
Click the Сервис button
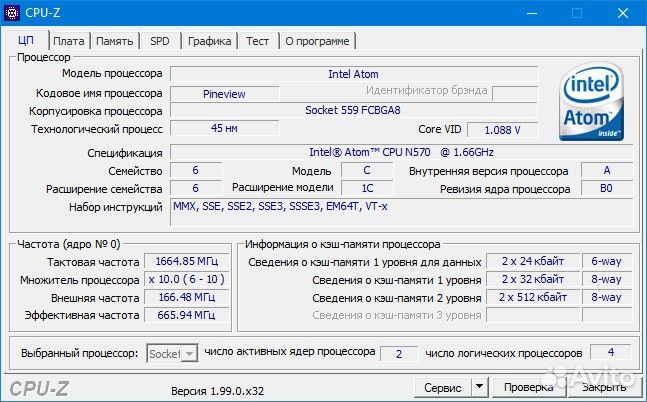click(443, 388)
